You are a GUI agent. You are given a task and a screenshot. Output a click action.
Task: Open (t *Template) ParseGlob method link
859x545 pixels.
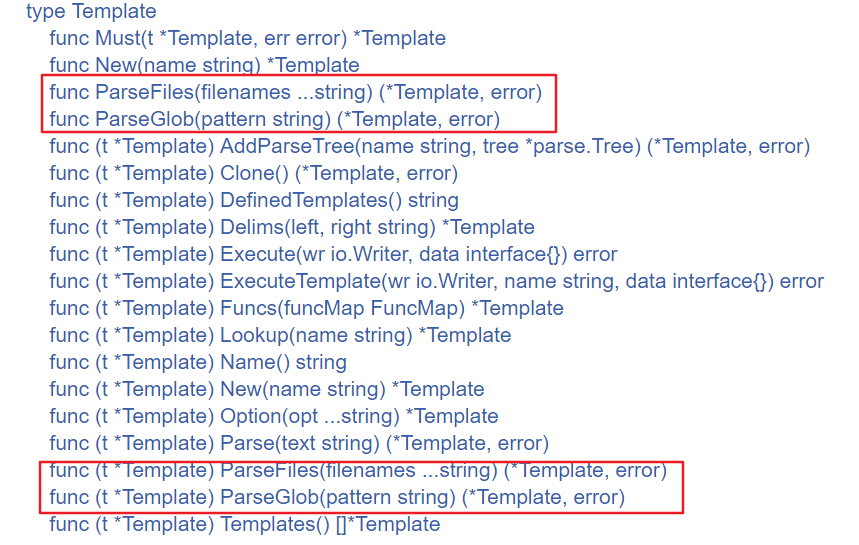pyautogui.click(x=337, y=498)
